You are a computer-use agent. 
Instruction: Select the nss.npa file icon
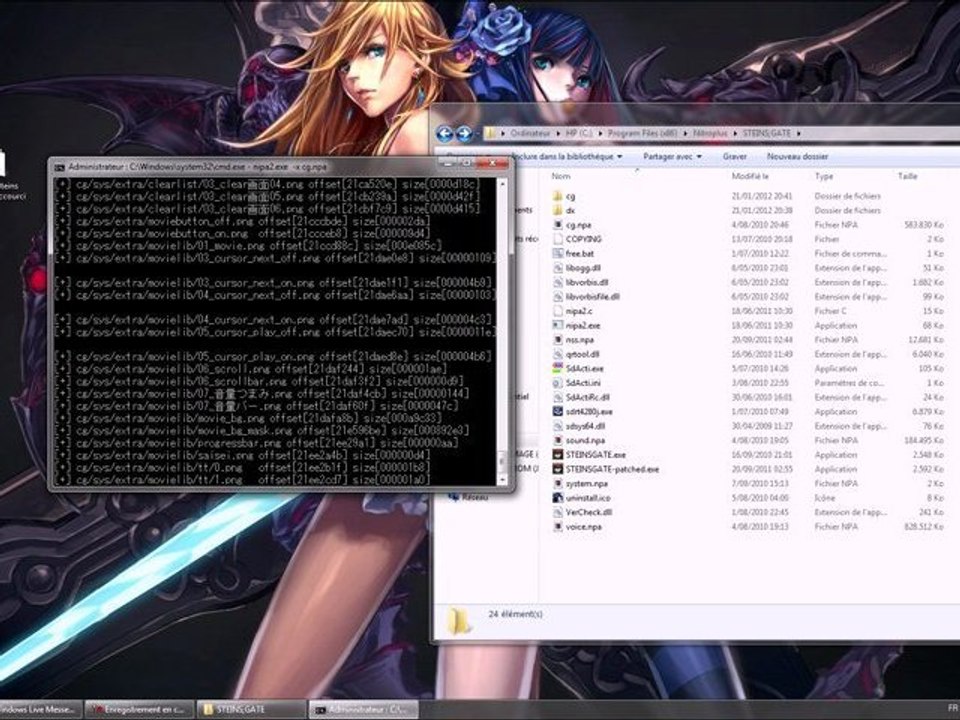(558, 340)
